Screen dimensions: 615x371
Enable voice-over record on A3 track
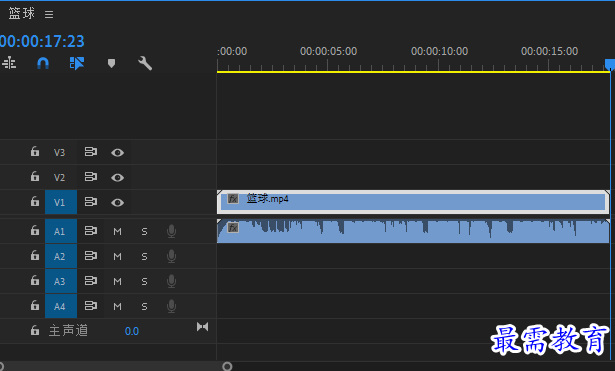[171, 281]
